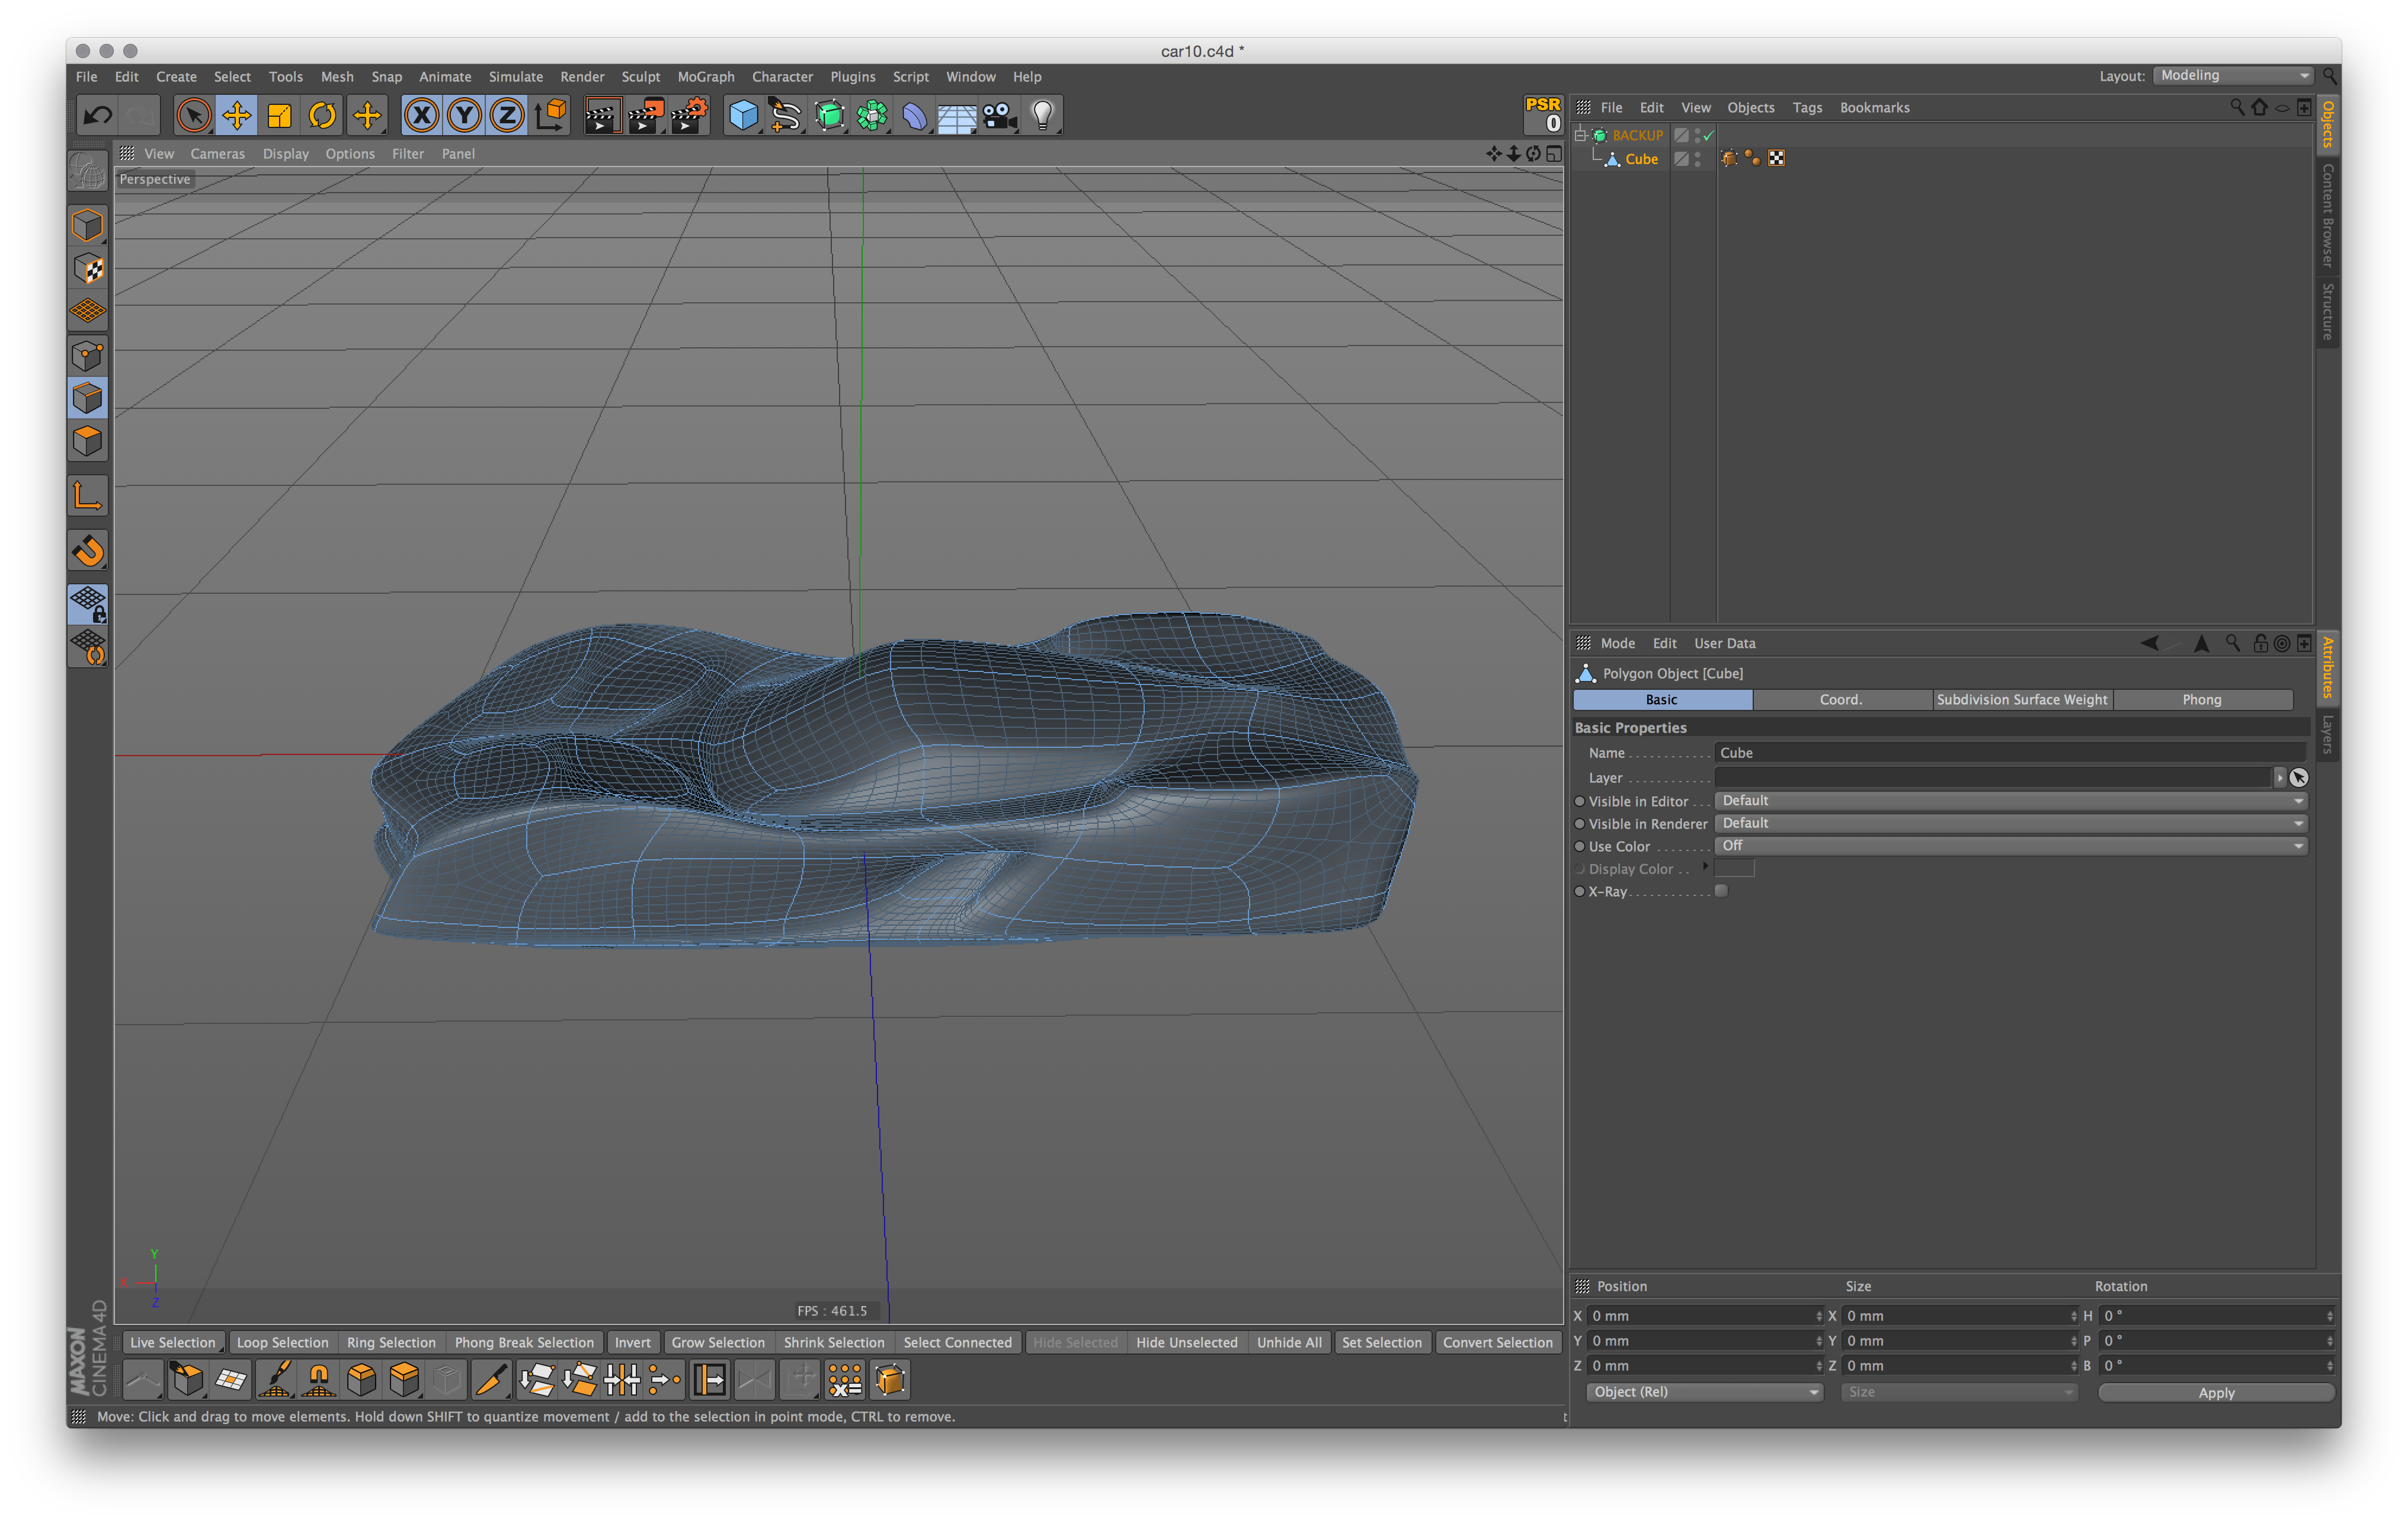Click Display Color swatch

1735,868
